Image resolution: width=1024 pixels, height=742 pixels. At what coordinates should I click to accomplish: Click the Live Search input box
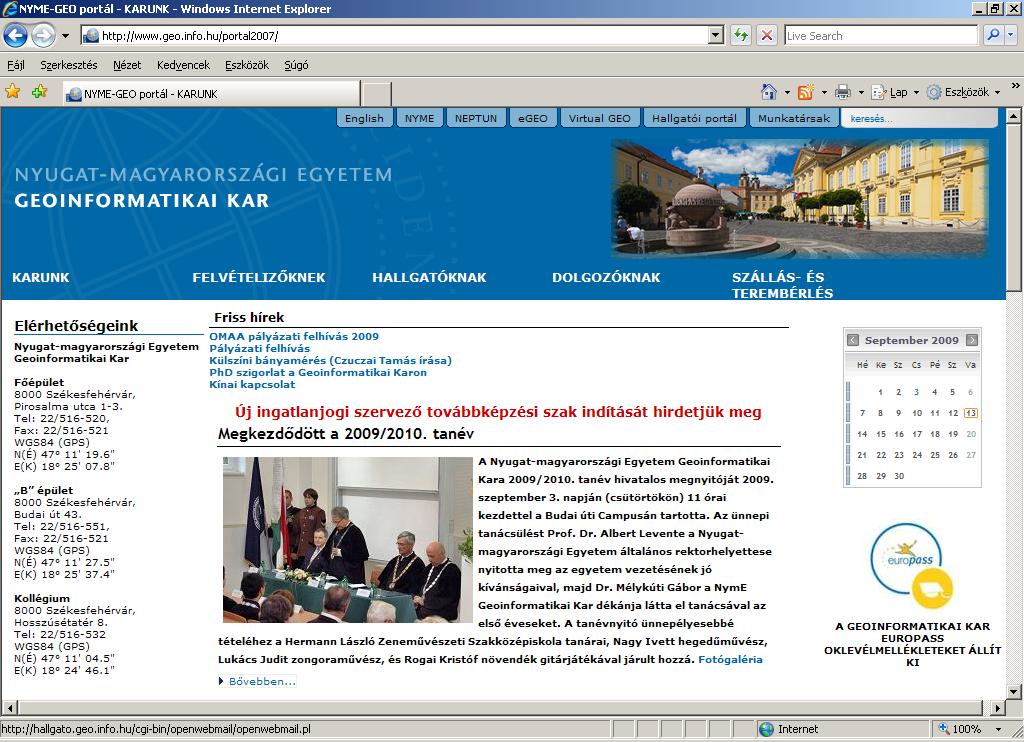pyautogui.click(x=881, y=36)
